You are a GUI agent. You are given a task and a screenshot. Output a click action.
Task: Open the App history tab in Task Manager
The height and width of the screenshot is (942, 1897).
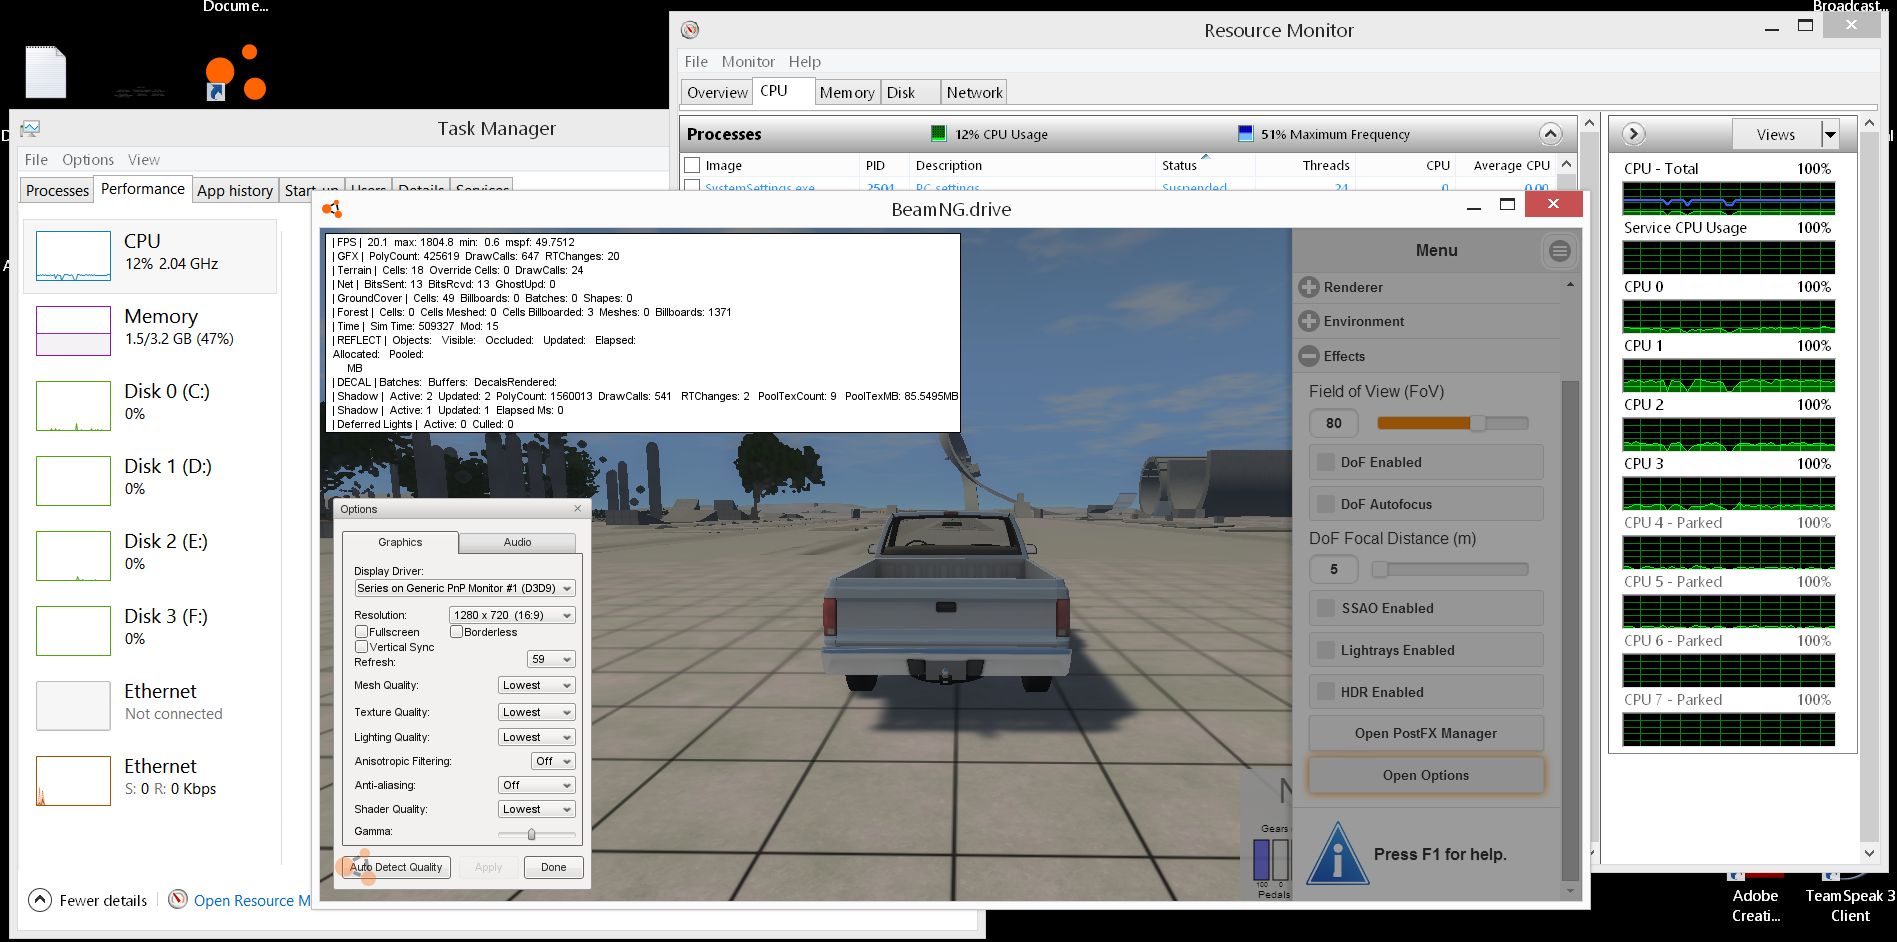(x=235, y=190)
